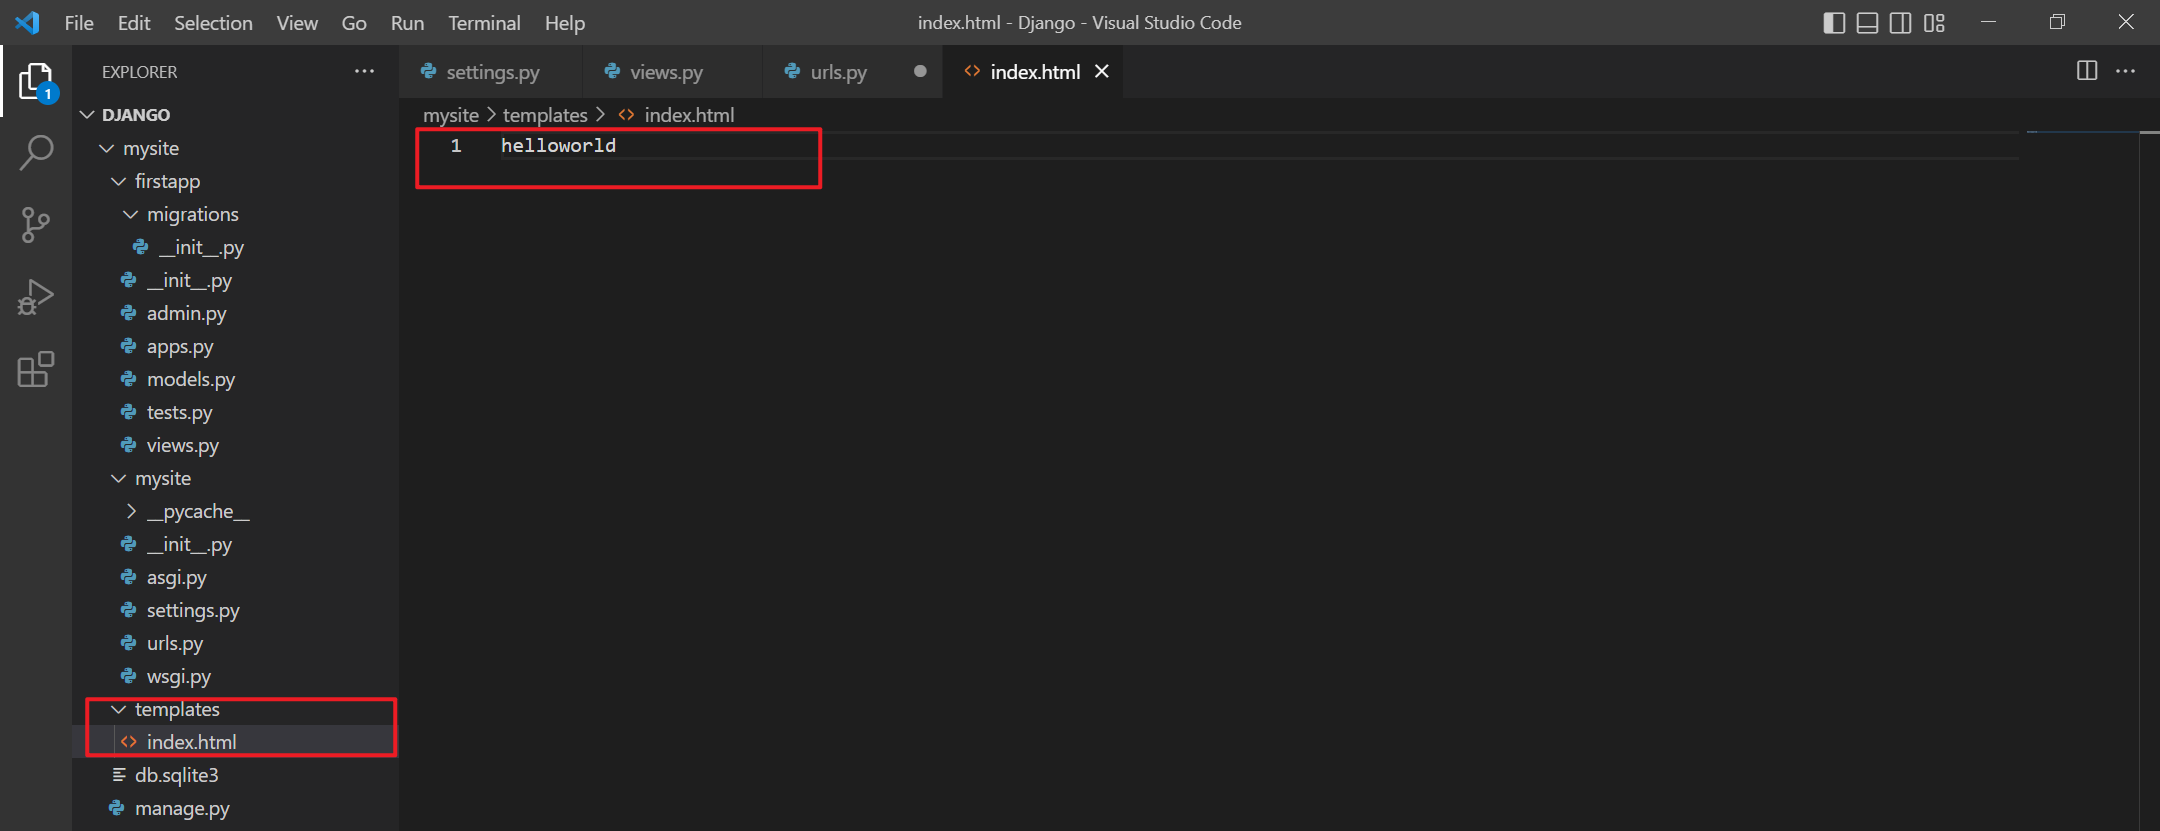Split the editor to the right
Screen dimensions: 2160x831
[2087, 71]
